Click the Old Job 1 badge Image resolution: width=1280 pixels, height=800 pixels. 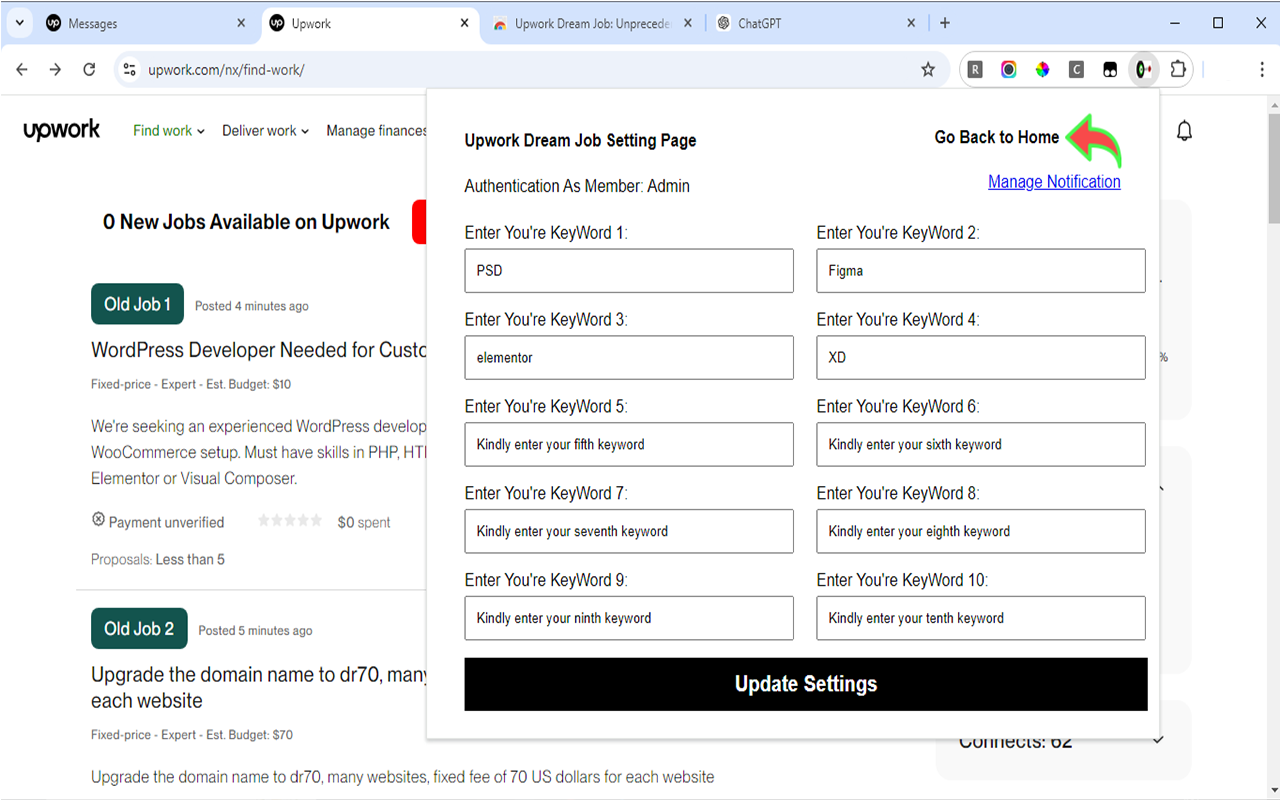coord(137,304)
